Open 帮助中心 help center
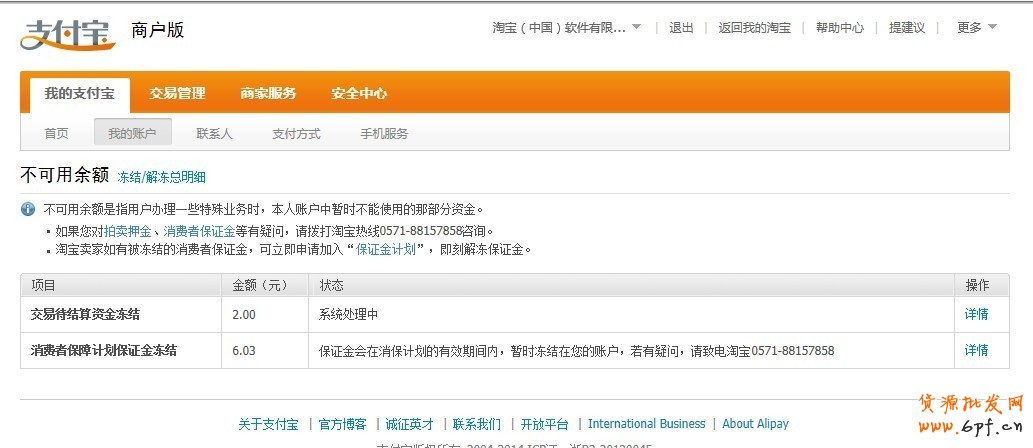1033x448 pixels. click(x=839, y=28)
